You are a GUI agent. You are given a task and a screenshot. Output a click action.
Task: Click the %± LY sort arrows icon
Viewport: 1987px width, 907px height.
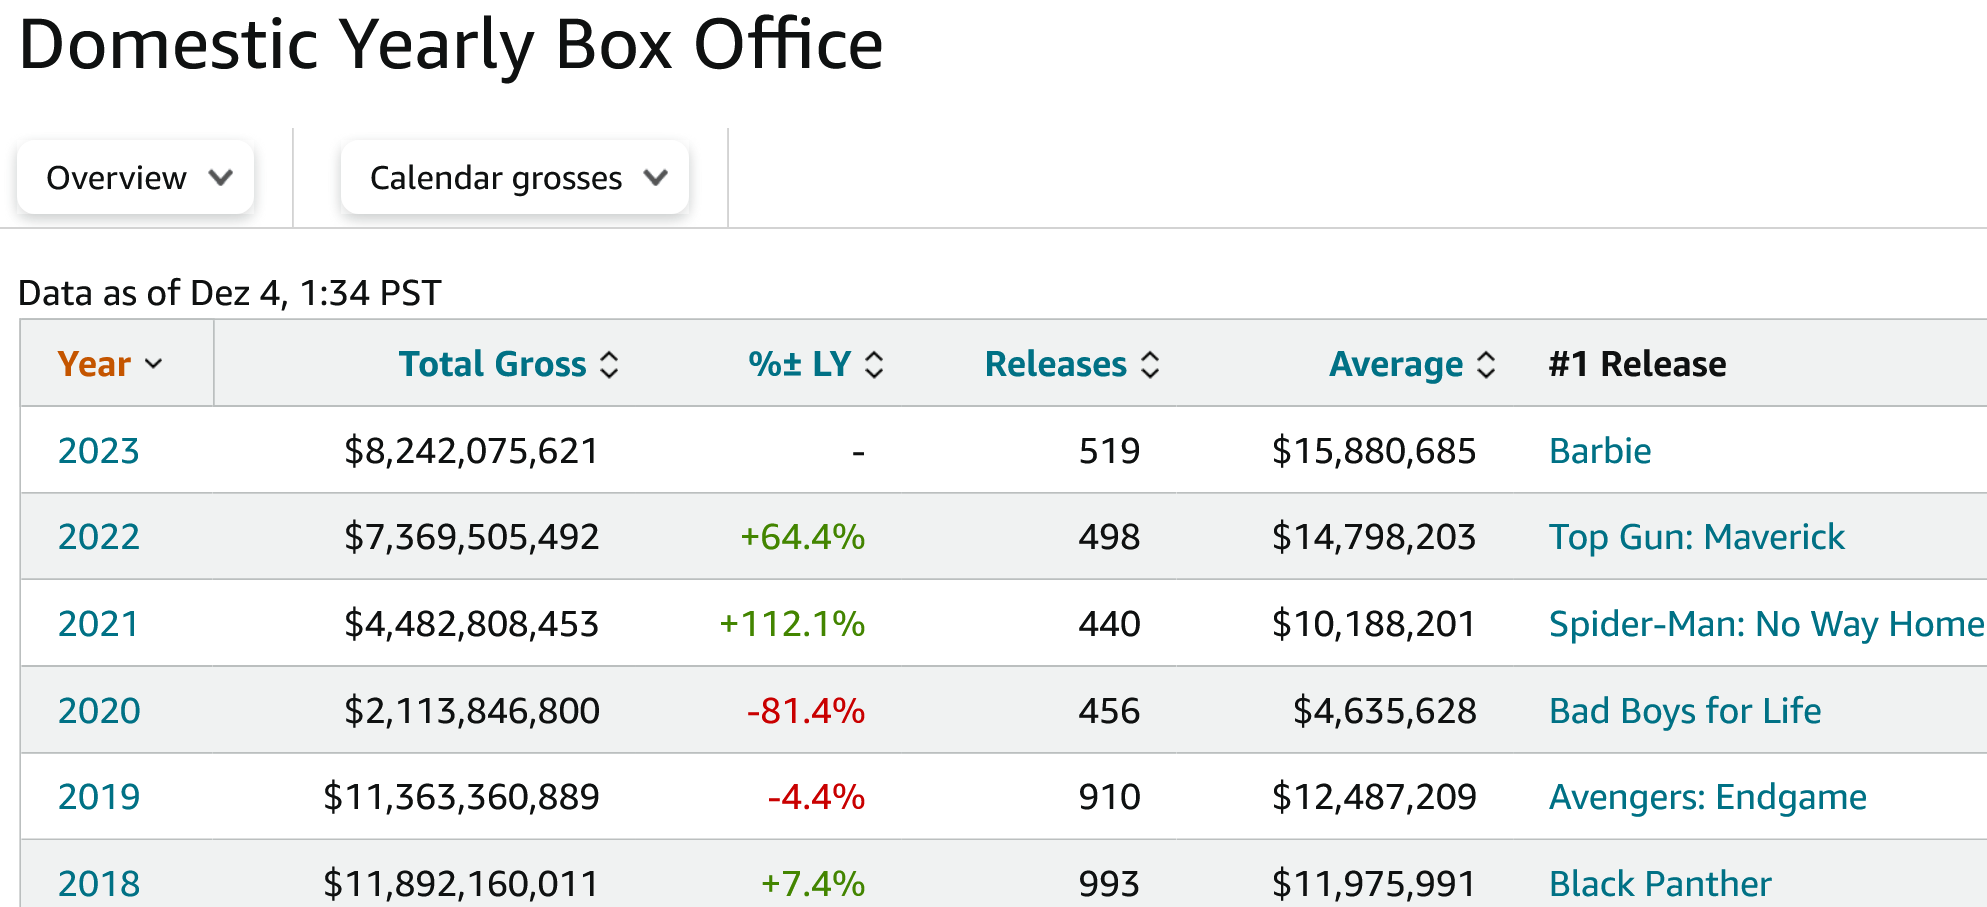(x=874, y=365)
